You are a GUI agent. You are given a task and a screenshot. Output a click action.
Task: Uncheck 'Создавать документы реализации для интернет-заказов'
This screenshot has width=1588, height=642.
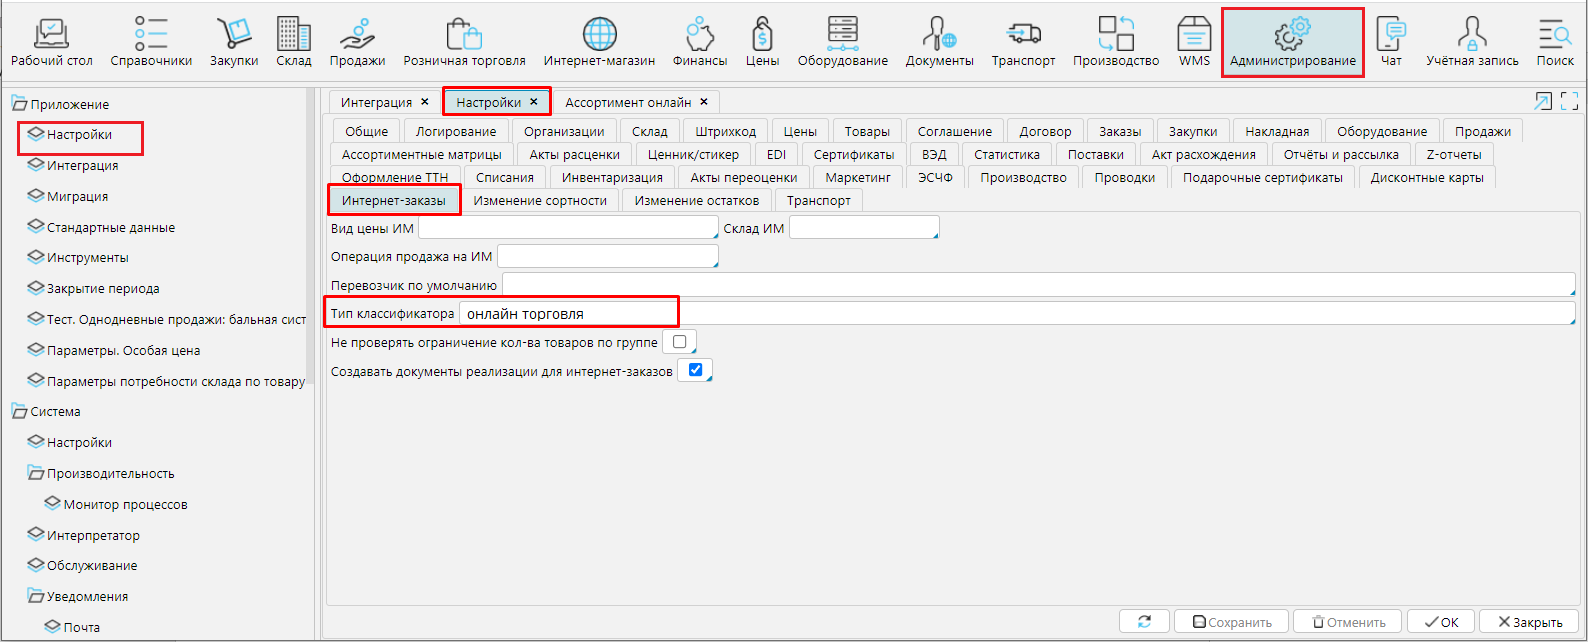(695, 370)
